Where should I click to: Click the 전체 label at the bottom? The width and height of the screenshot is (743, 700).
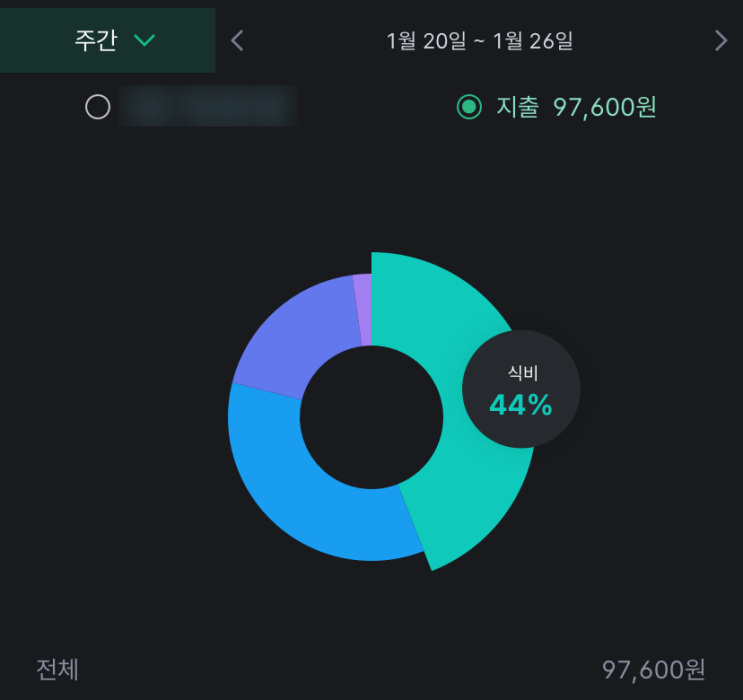57,669
